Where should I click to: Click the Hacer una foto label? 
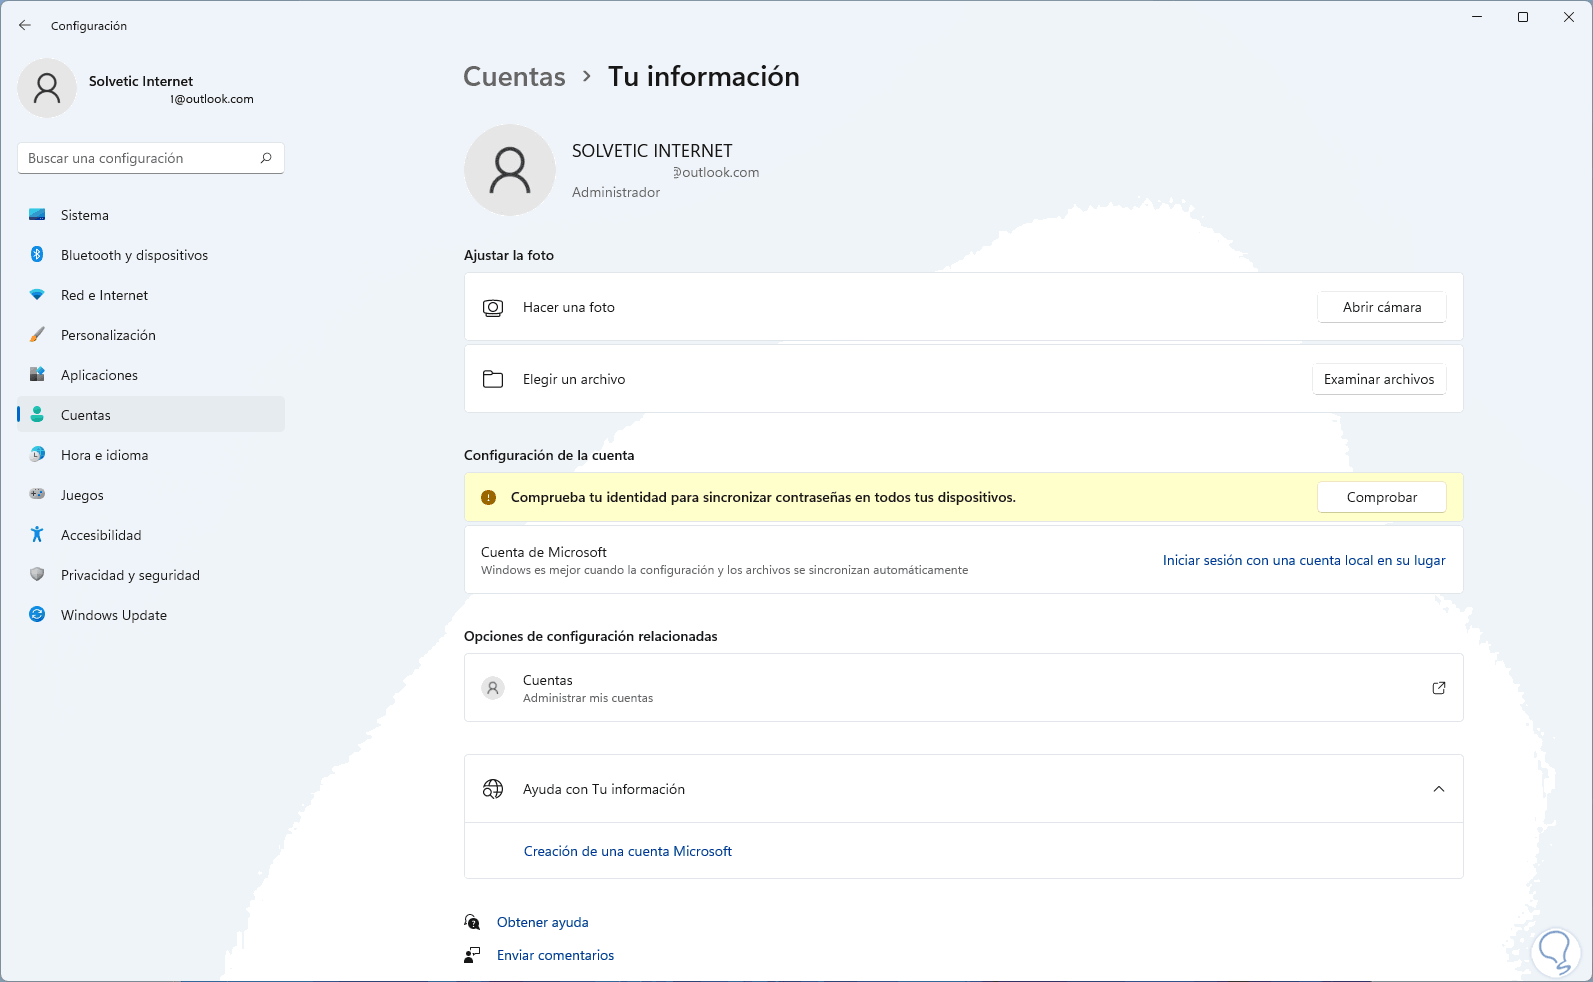click(x=569, y=307)
